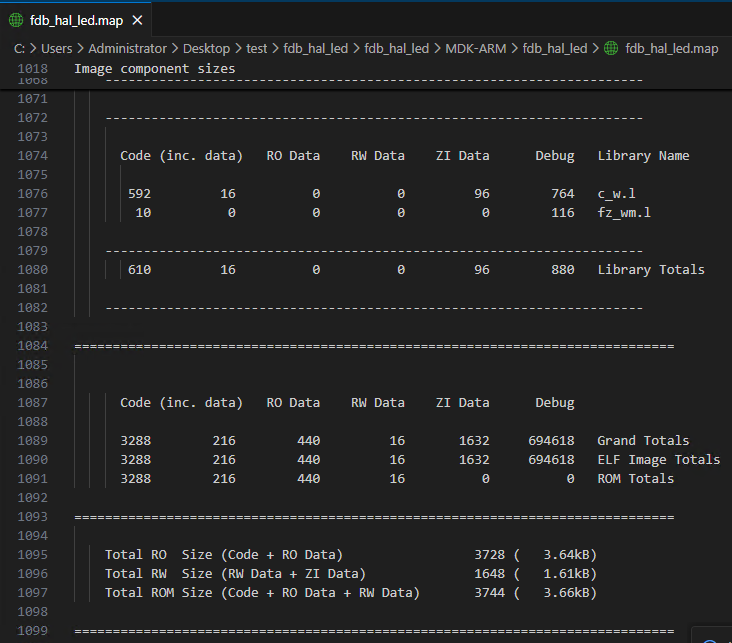Click the globe icon in breadcrumb path
Screen dimensions: 732x643
pos(611,48)
